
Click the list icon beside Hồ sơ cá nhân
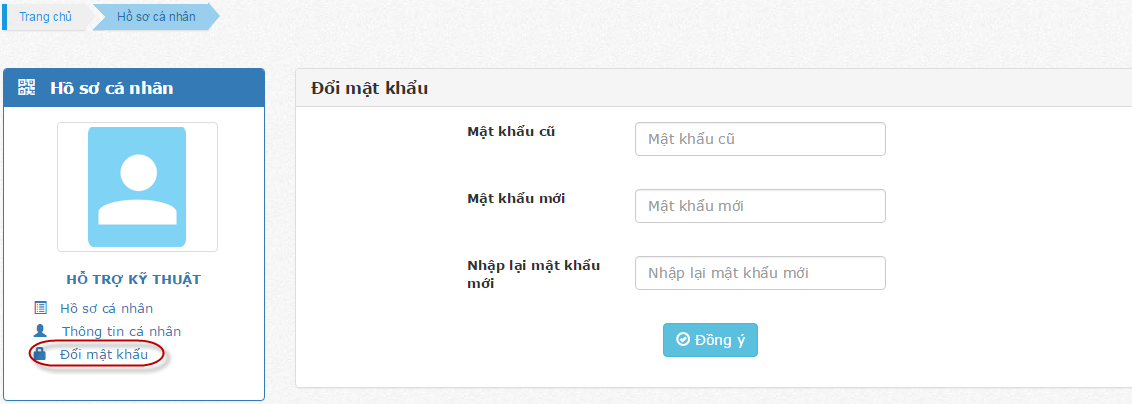tap(40, 308)
